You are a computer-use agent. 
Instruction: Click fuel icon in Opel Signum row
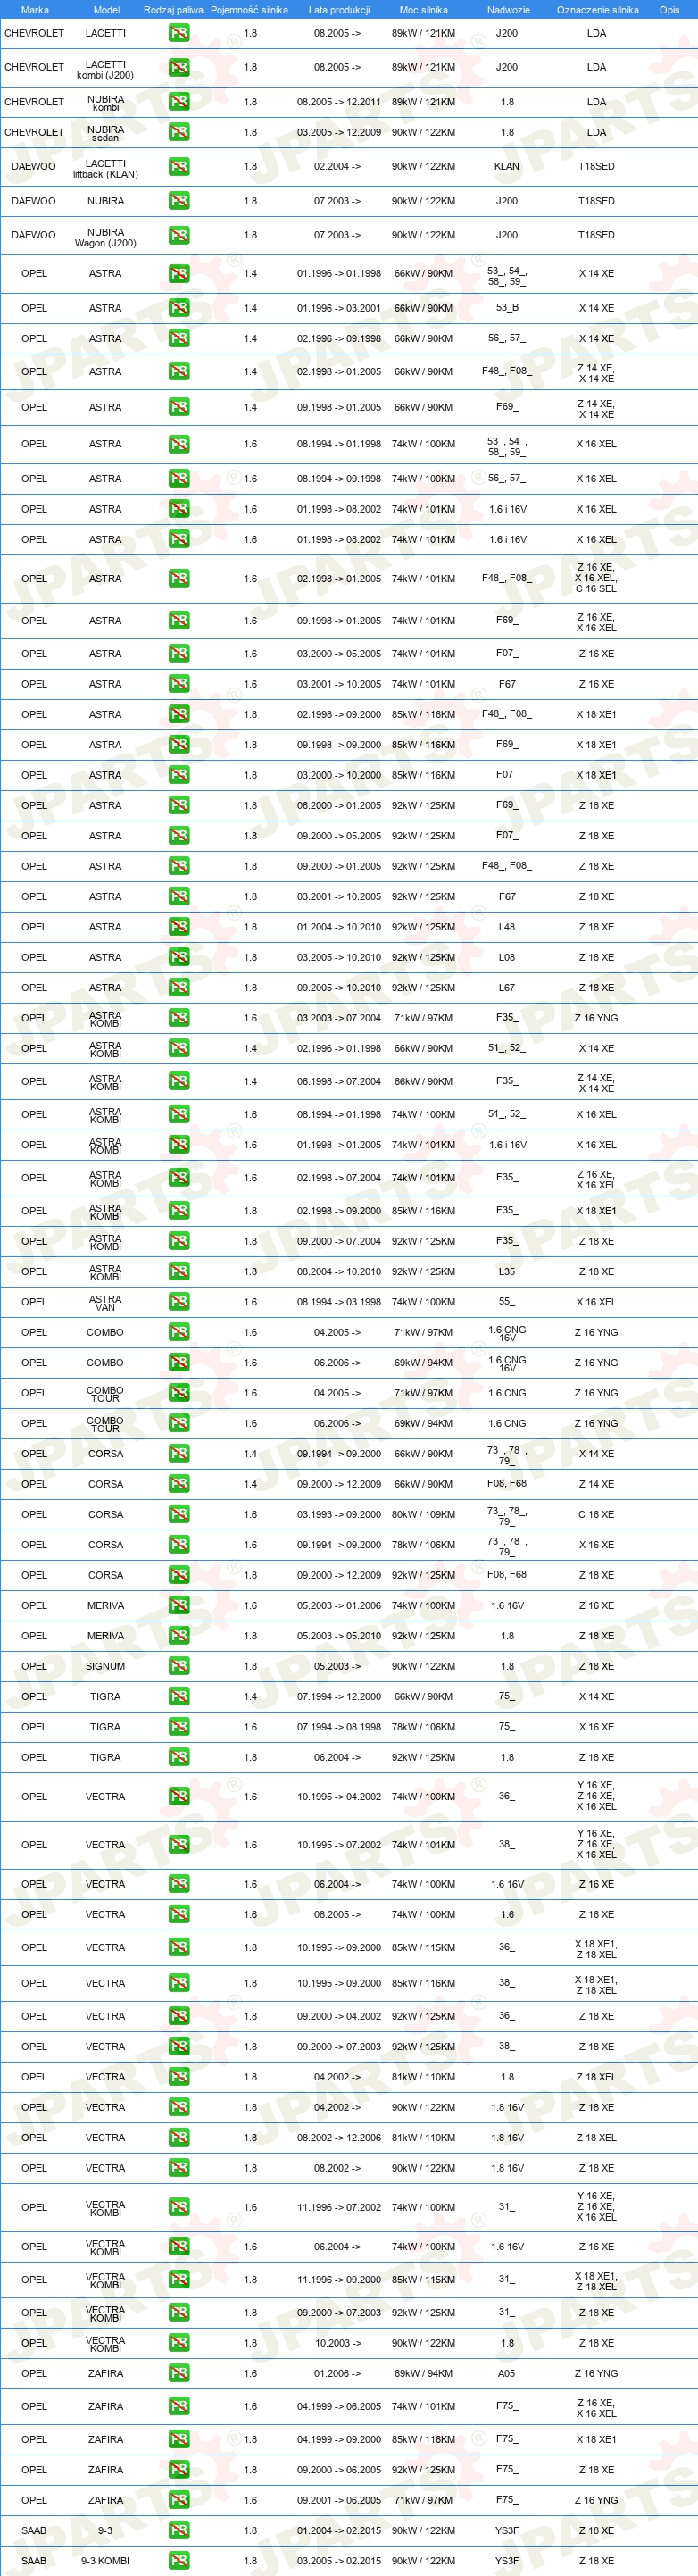pyautogui.click(x=179, y=1666)
